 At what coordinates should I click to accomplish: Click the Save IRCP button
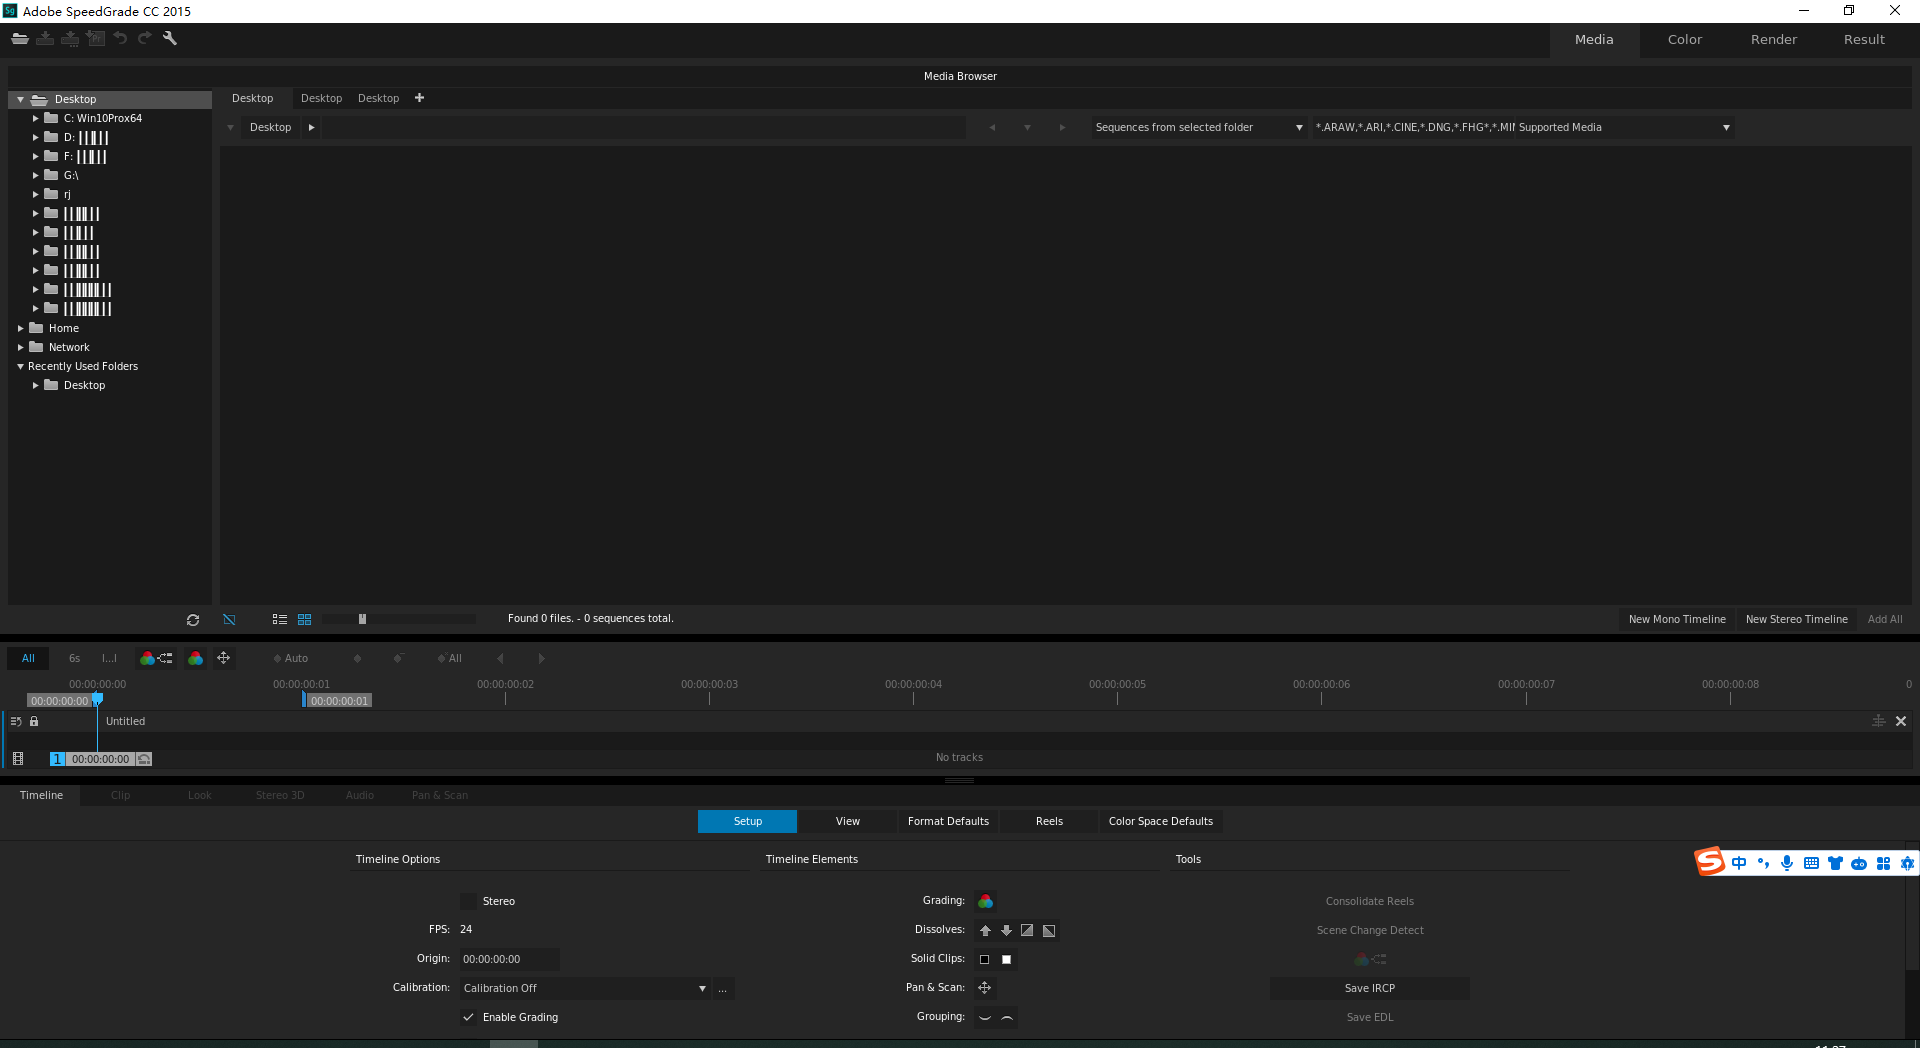(x=1369, y=988)
